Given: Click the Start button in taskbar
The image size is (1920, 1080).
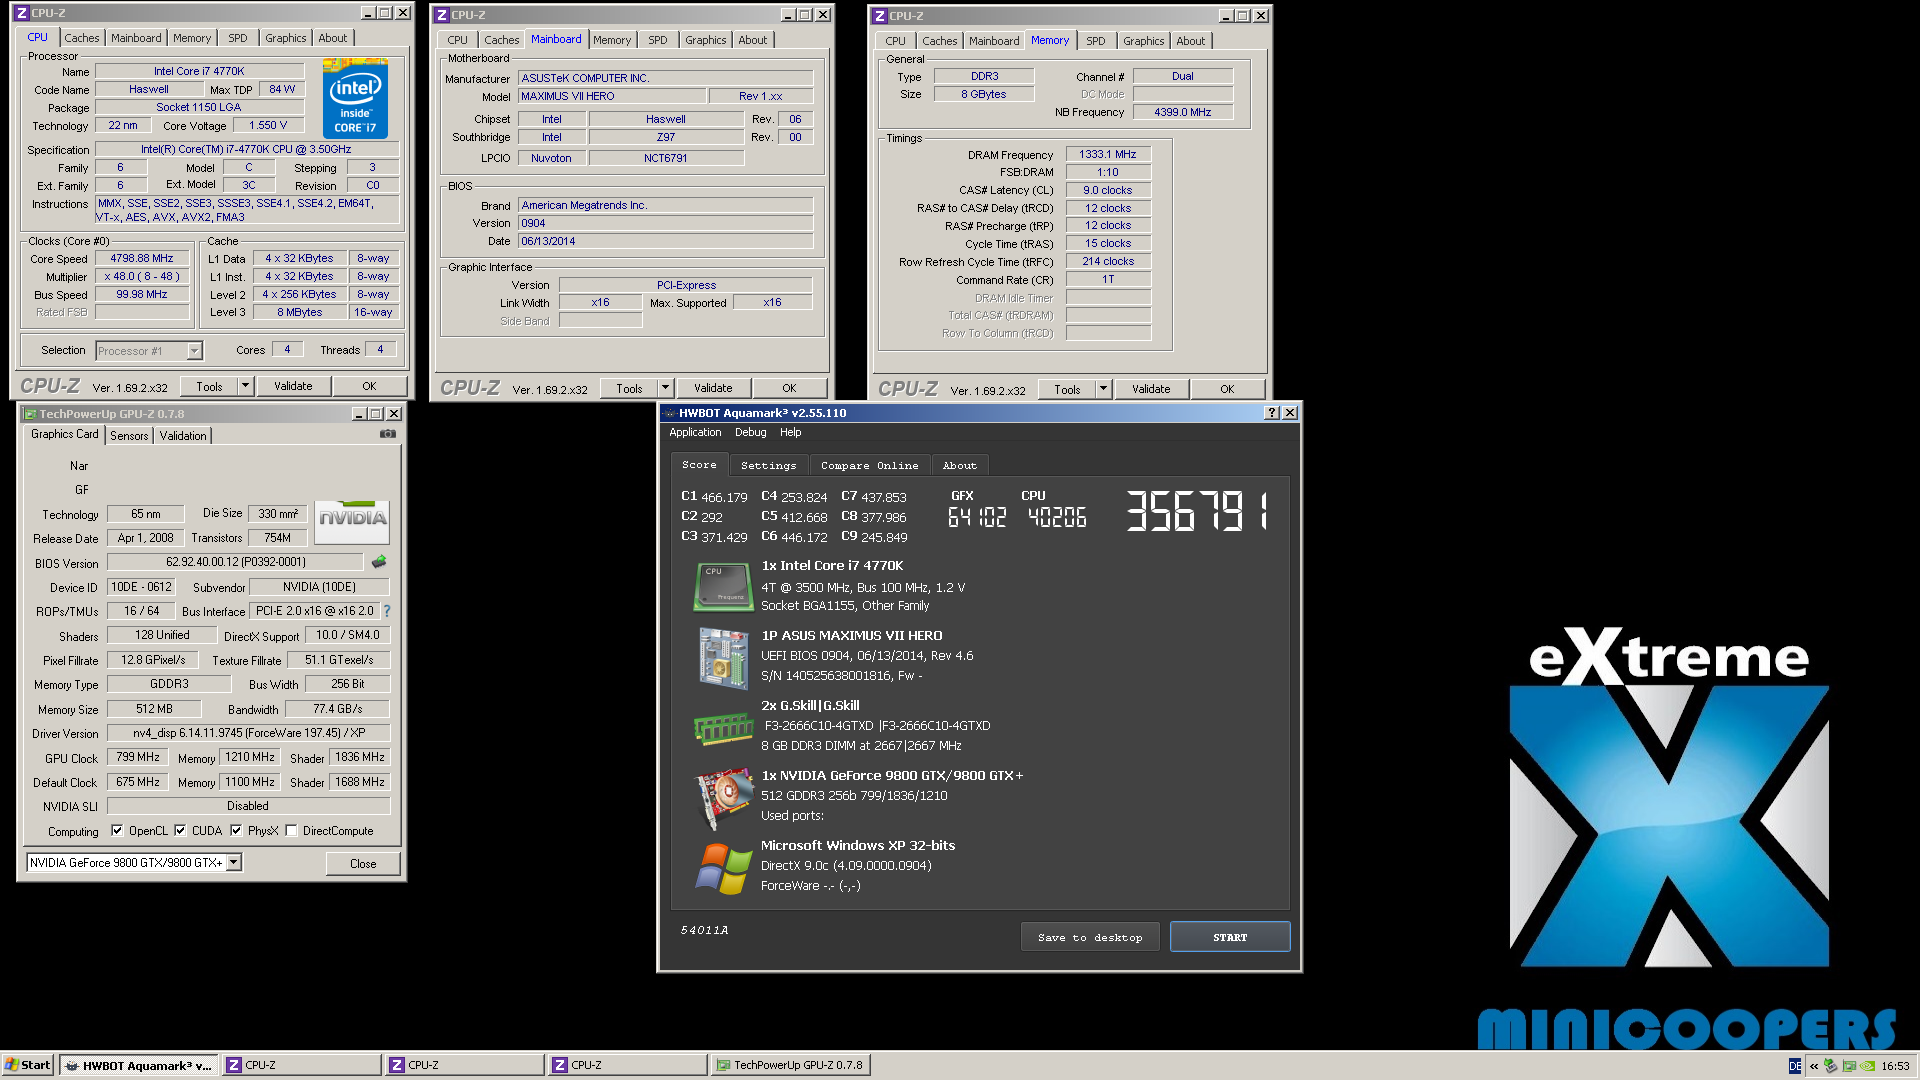Looking at the screenshot, I should click(x=27, y=1065).
